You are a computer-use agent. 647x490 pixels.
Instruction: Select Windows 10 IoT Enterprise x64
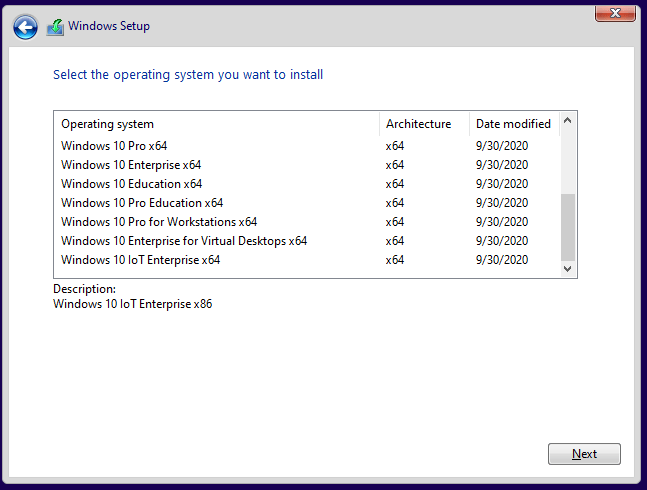[140, 260]
